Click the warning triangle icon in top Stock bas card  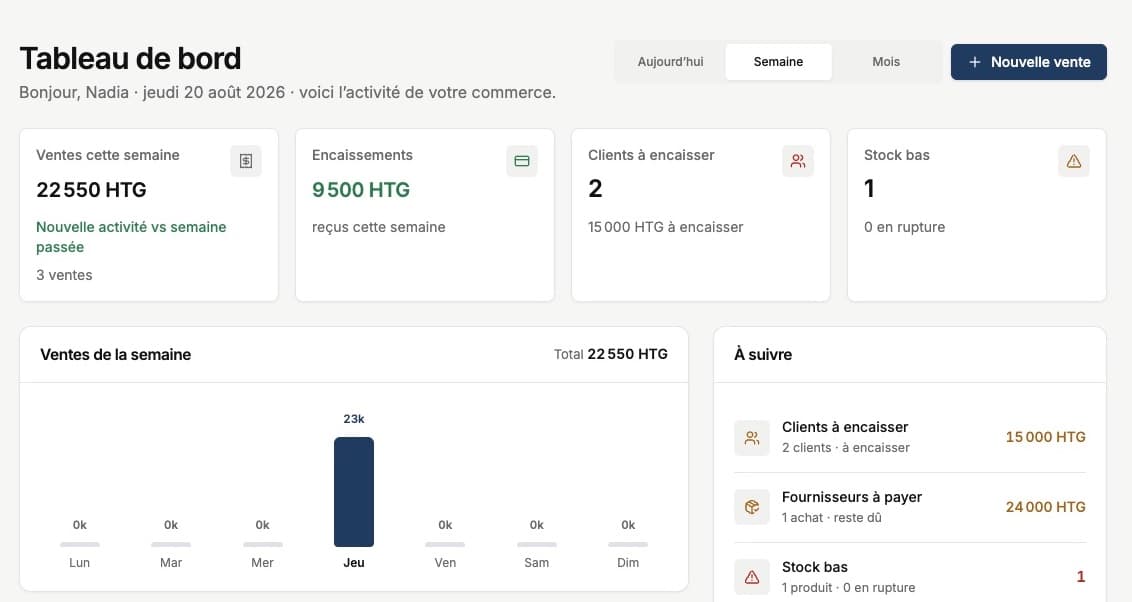click(1074, 161)
